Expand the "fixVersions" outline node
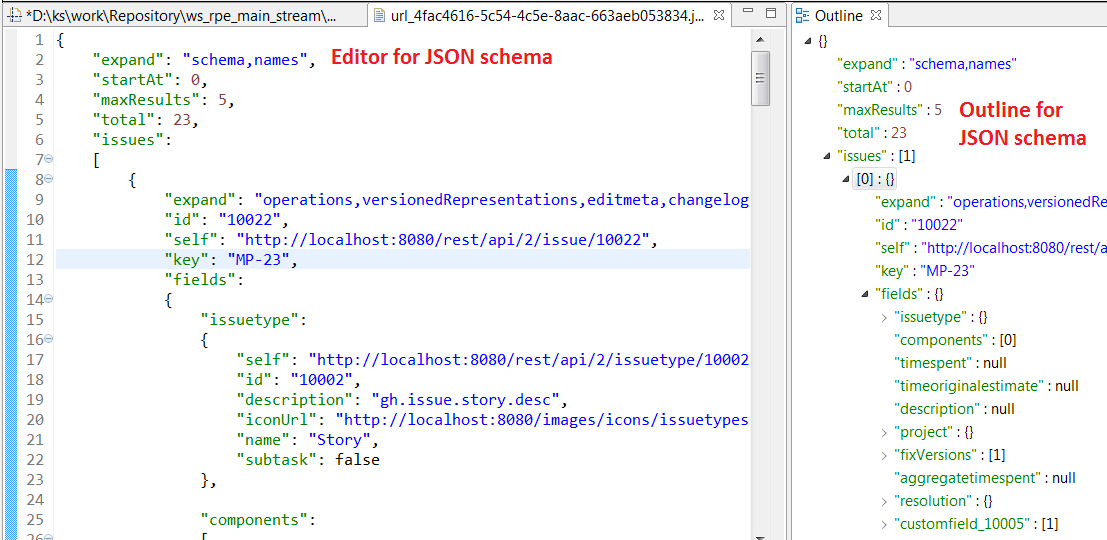The height and width of the screenshot is (540, 1107). pos(884,455)
